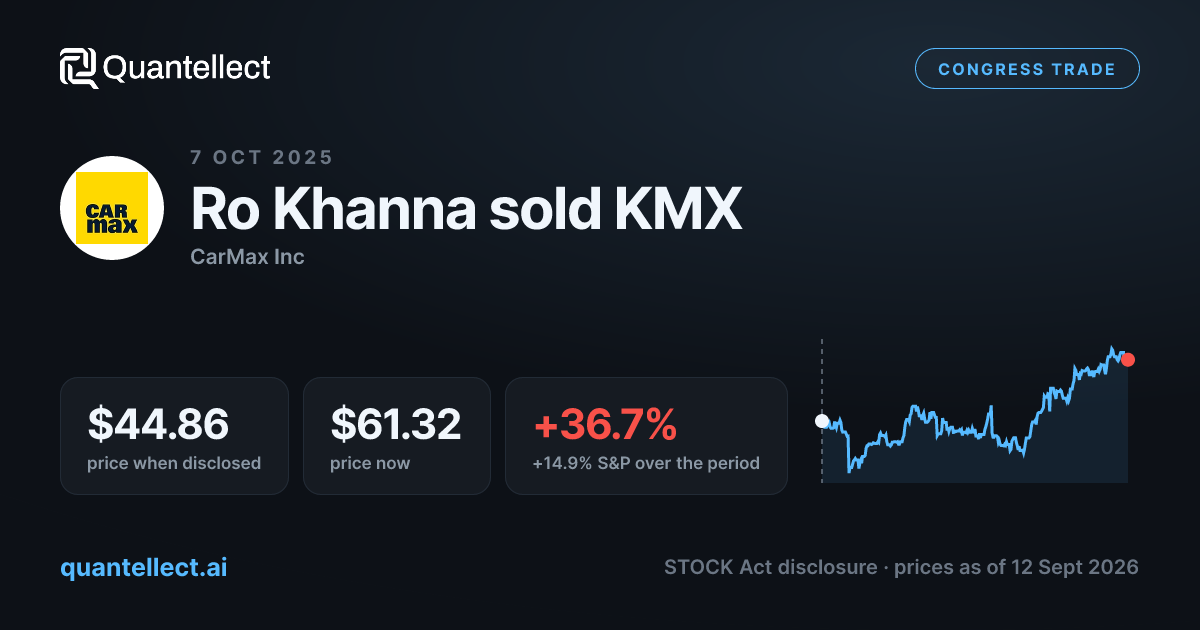This screenshot has height=630, width=1200.
Task: Select the $44.86 price when disclosed card
Action: [x=174, y=436]
